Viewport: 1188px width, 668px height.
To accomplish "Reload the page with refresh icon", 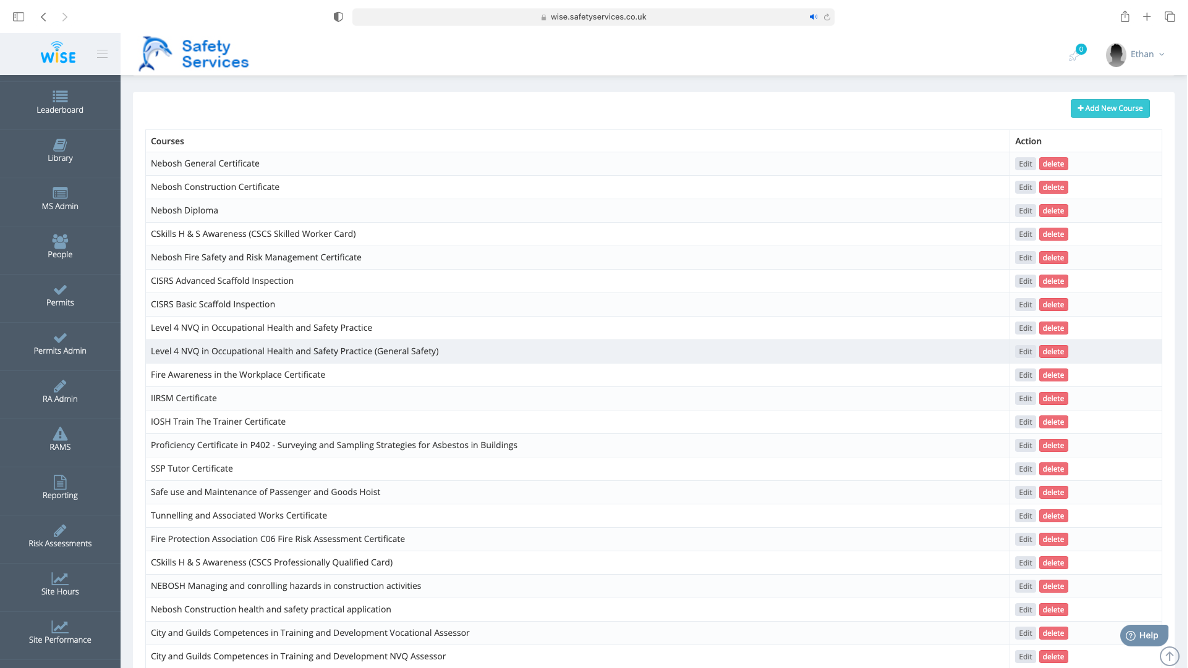I will point(827,17).
